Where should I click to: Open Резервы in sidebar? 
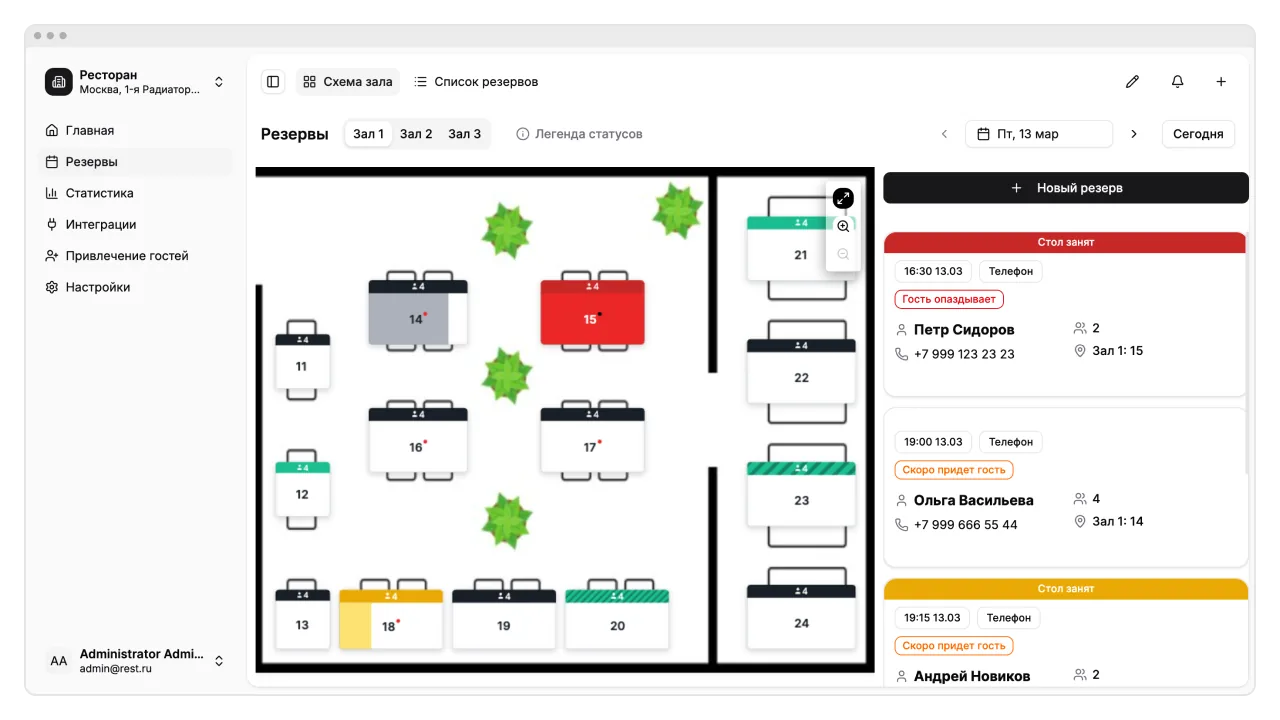pos(135,162)
